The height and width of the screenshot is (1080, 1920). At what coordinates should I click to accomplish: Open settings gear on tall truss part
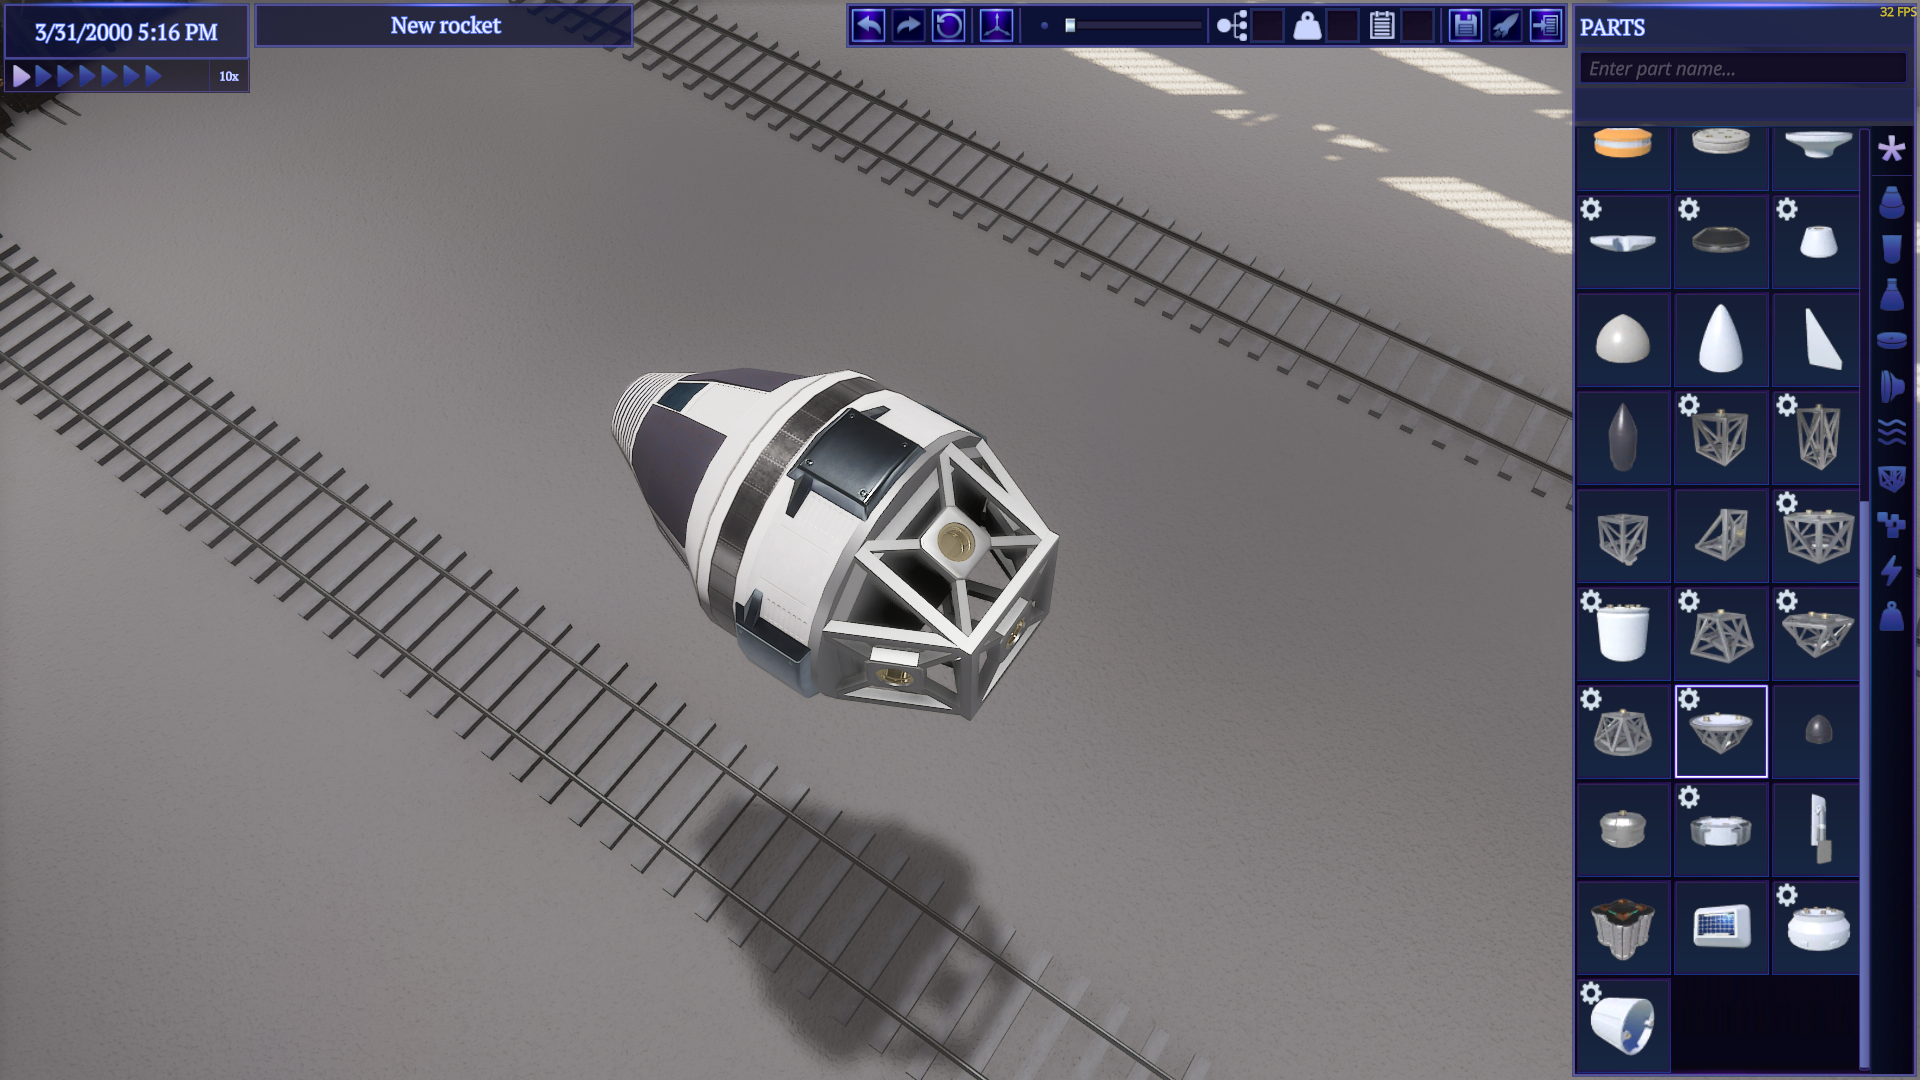(x=1787, y=405)
